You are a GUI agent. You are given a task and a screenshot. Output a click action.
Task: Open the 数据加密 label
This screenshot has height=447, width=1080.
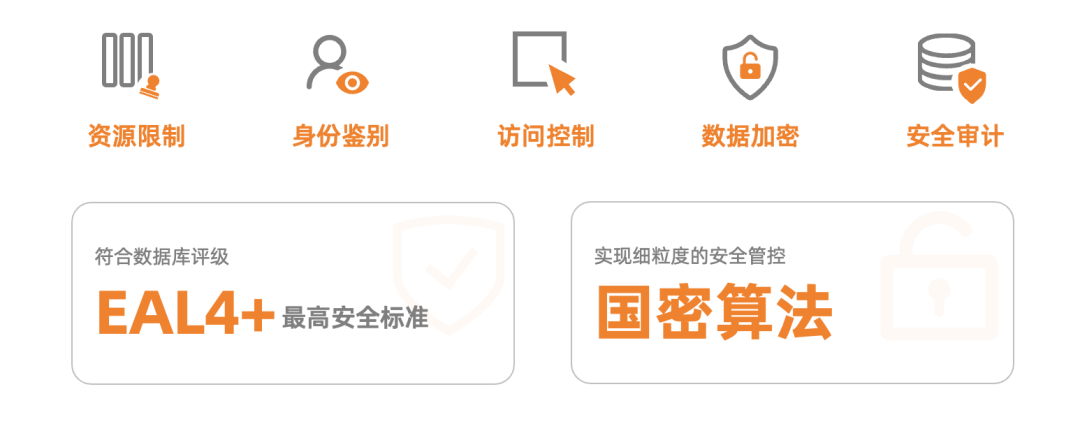[750, 136]
